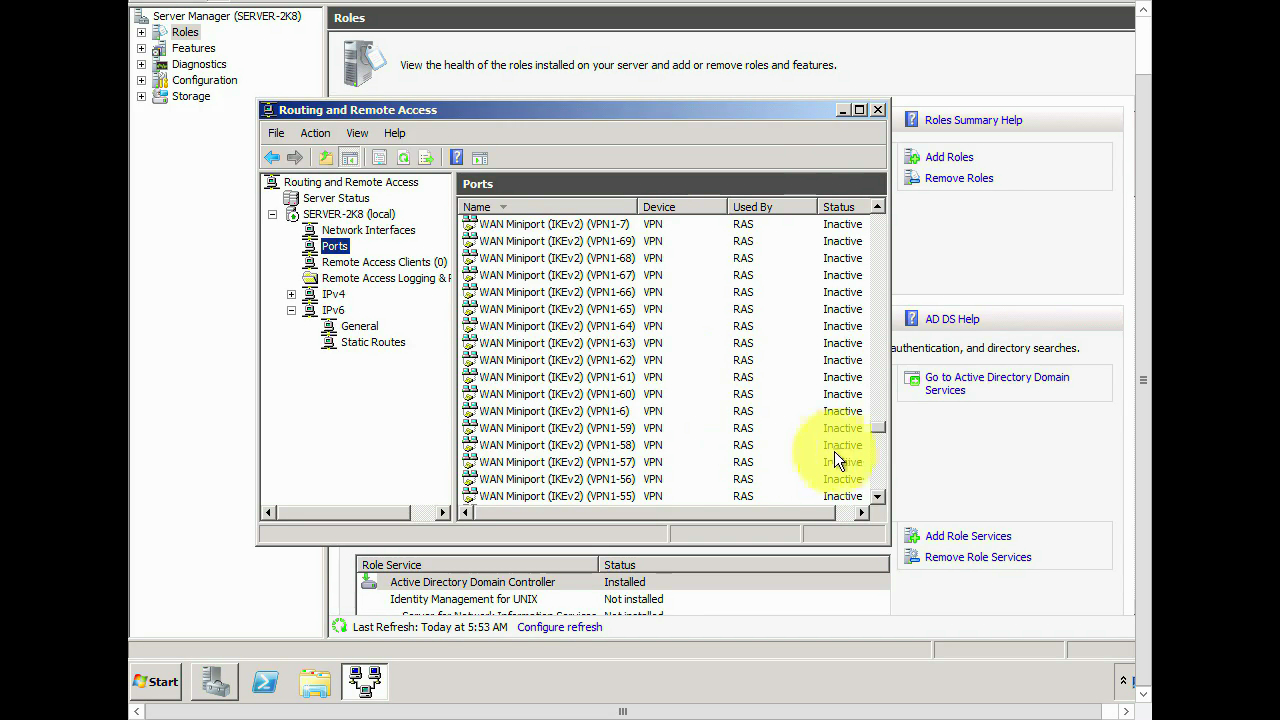Click the green refresh icon beside Last Refresh
The width and height of the screenshot is (1280, 720).
[339, 627]
